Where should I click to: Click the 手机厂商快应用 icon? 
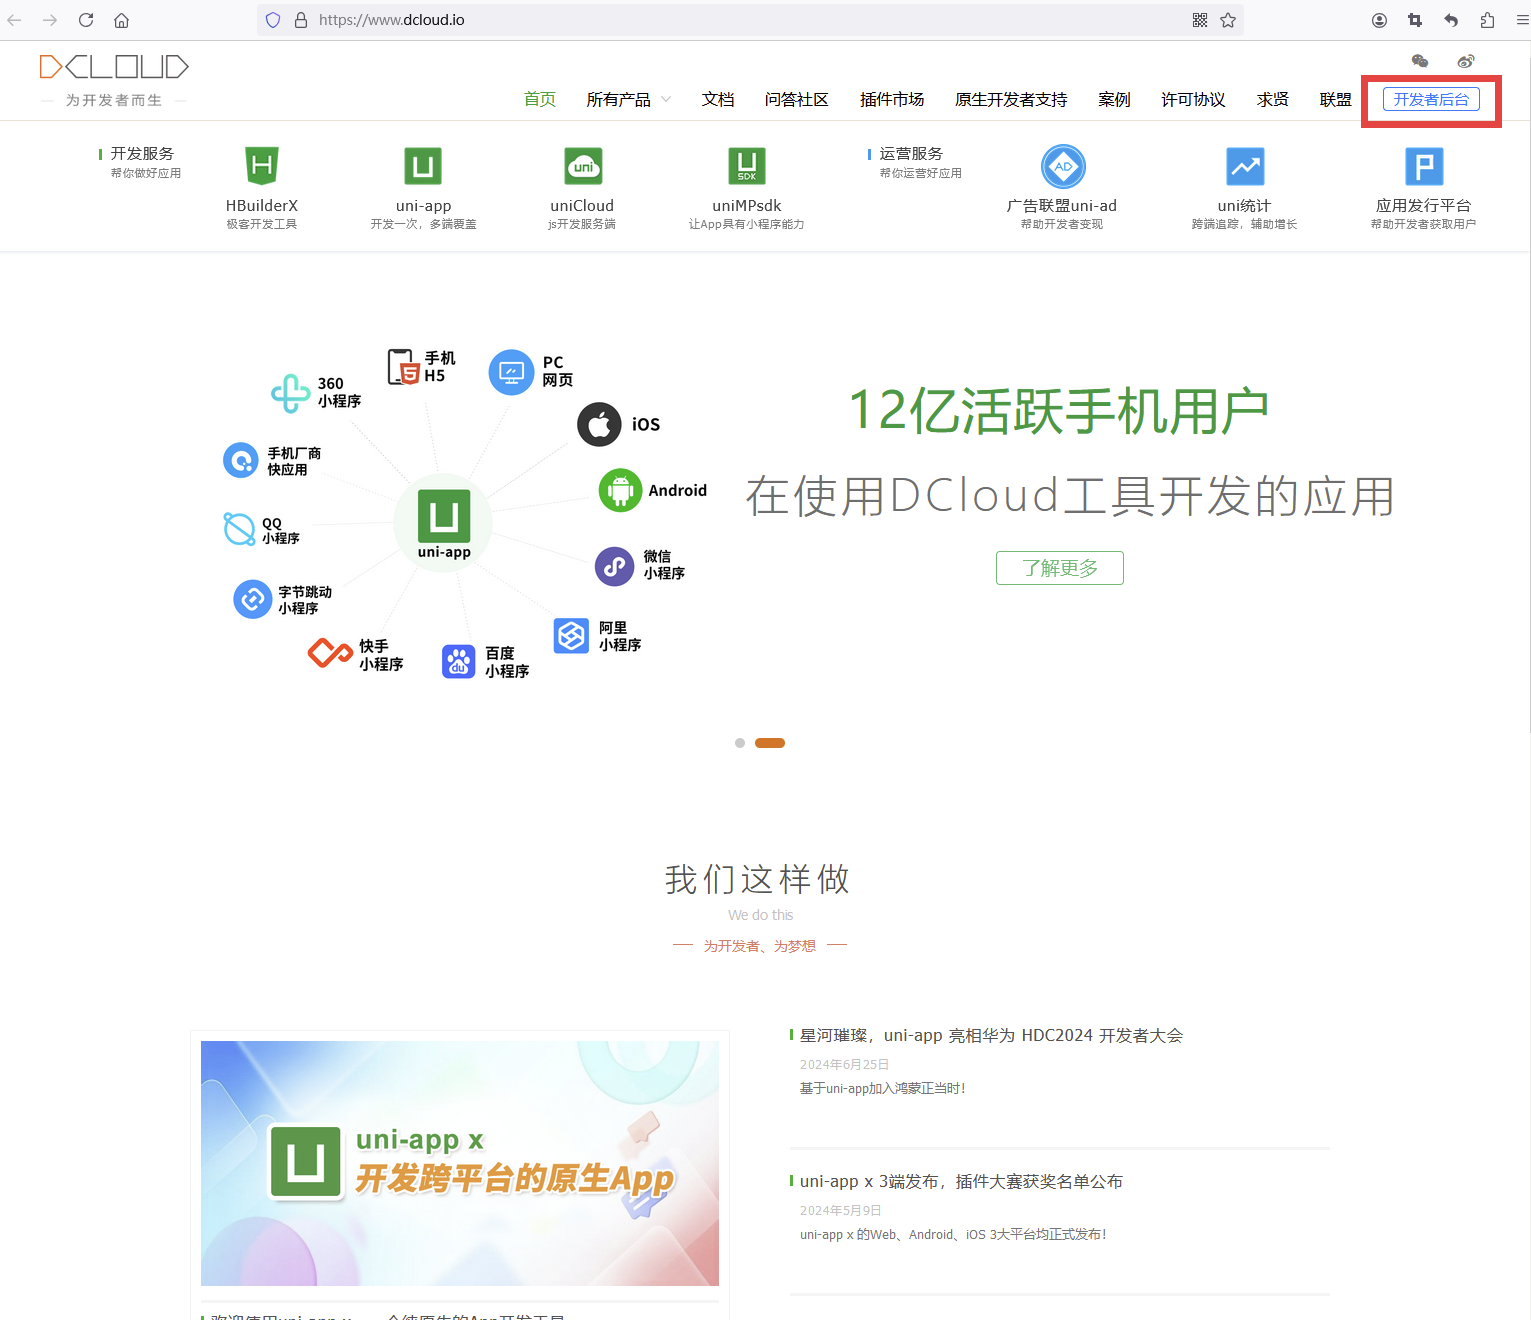pyautogui.click(x=241, y=460)
